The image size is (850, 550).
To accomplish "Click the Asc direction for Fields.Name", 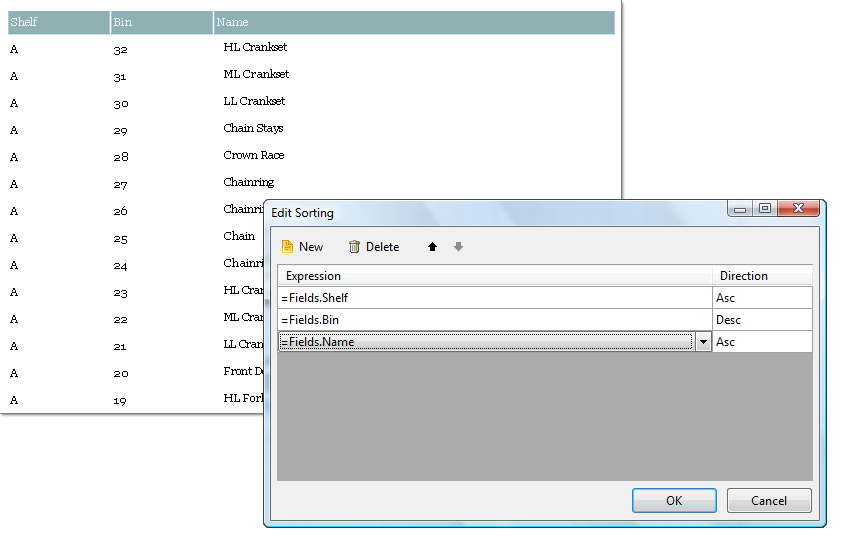I will point(762,342).
